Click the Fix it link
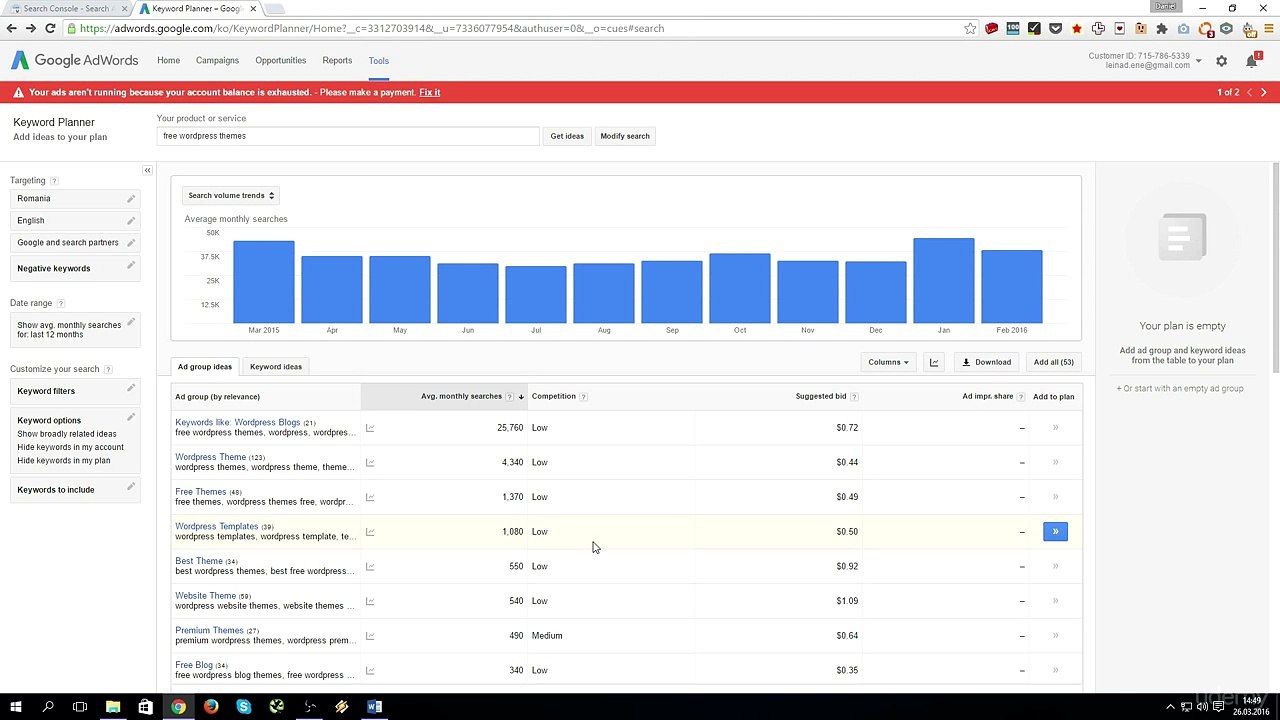1280x720 pixels. coord(430,92)
